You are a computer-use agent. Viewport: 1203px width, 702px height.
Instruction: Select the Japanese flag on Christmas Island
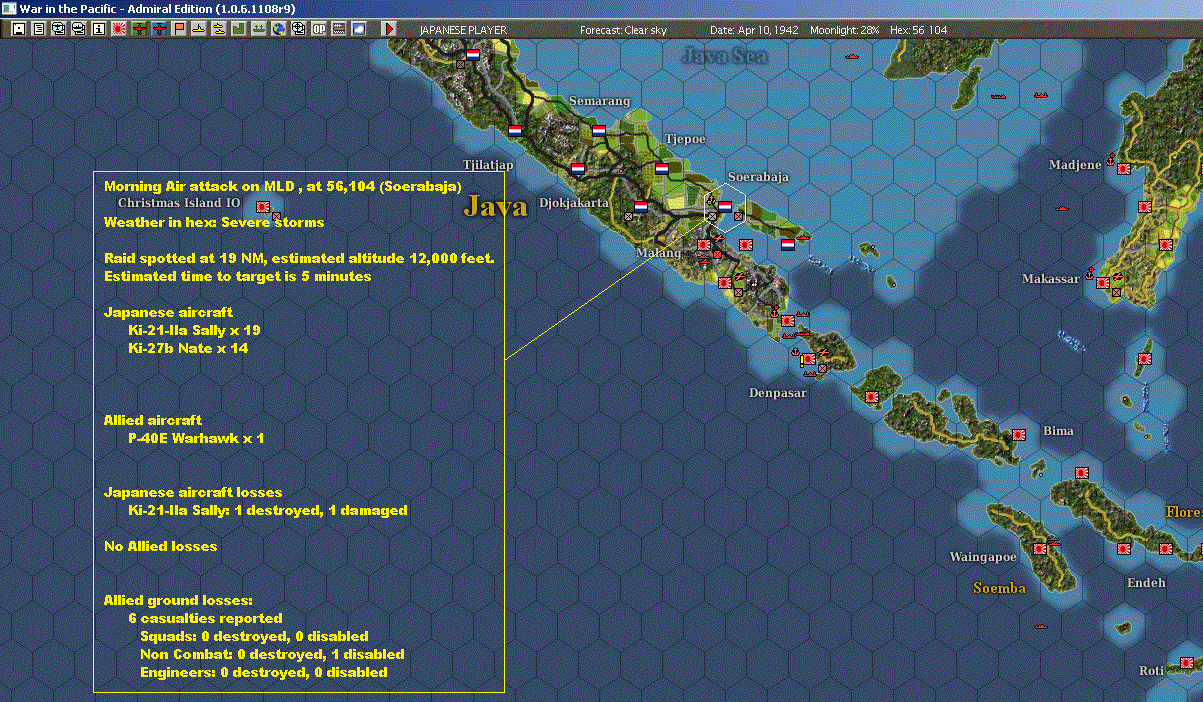[264, 206]
